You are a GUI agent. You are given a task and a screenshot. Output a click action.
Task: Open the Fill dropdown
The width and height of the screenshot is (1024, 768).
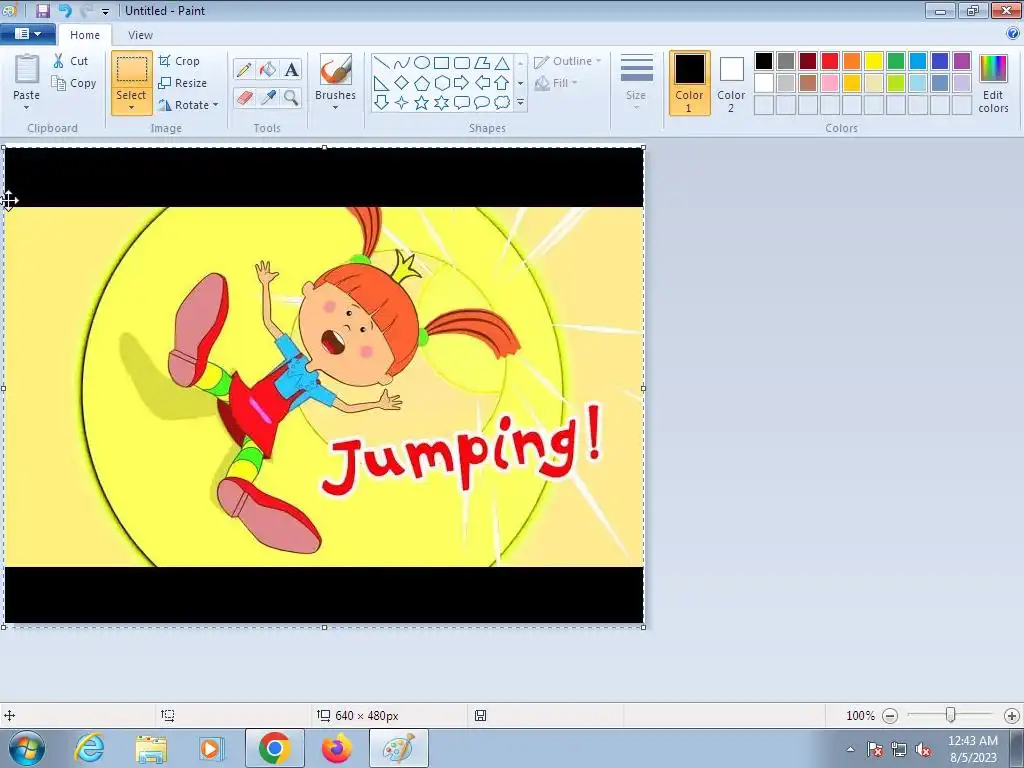[556, 83]
